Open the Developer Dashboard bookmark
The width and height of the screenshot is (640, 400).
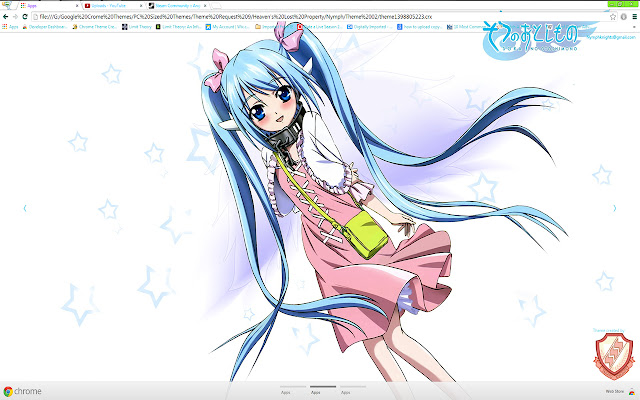(x=45, y=27)
